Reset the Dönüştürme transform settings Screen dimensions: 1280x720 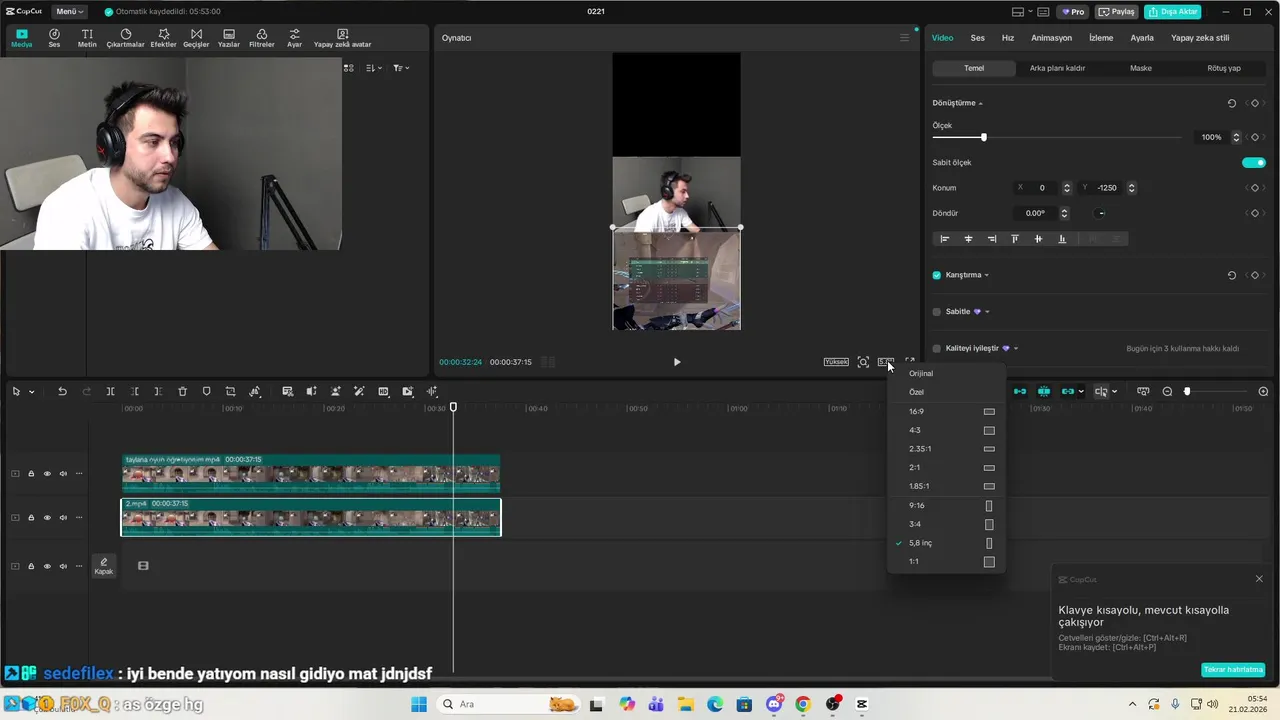click(x=1231, y=103)
